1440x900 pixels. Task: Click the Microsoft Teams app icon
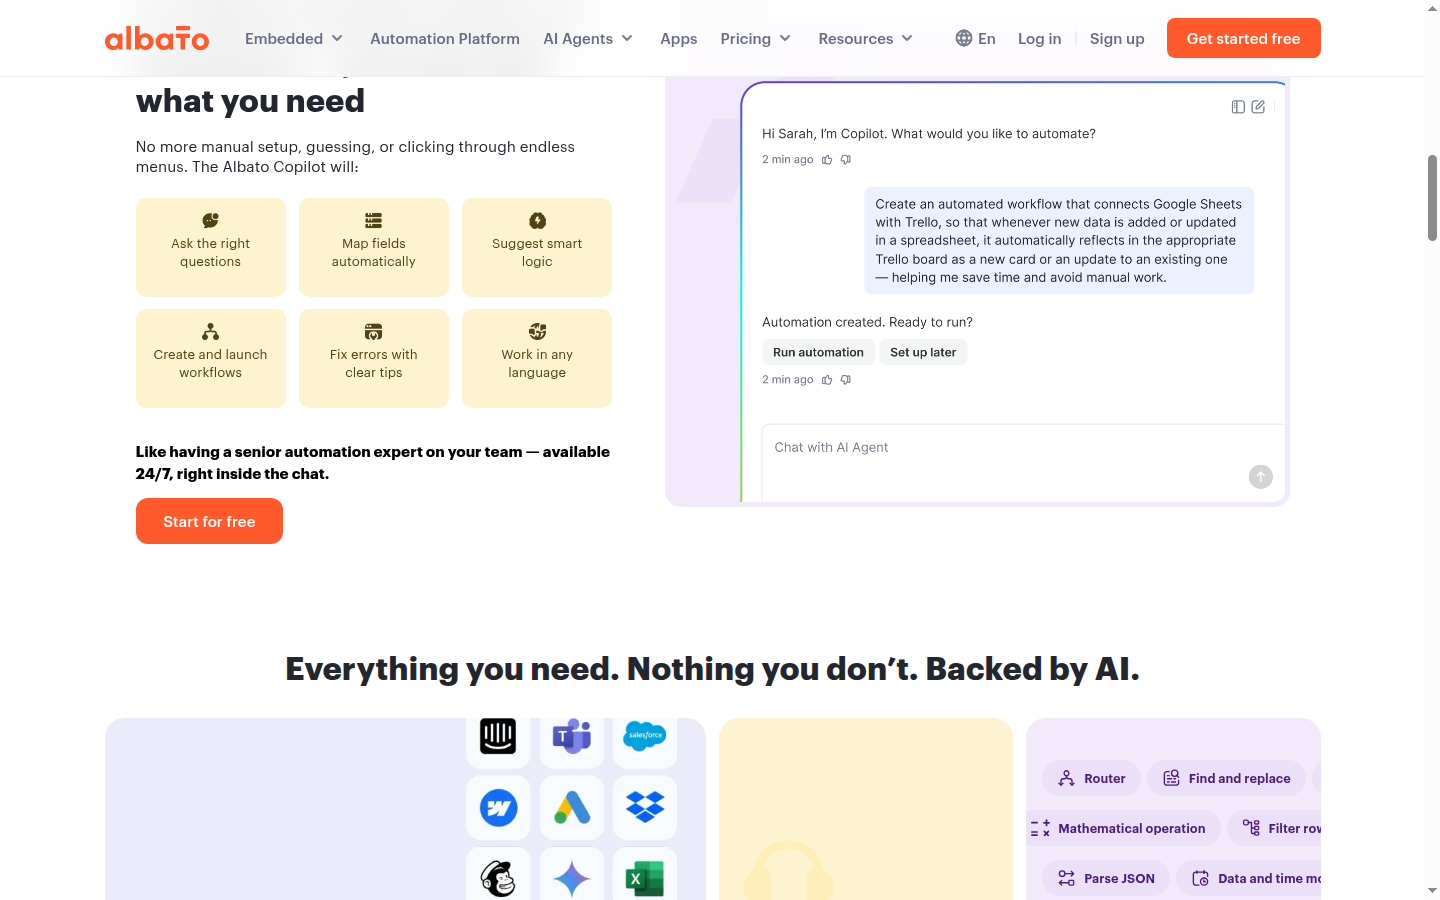[x=572, y=736]
